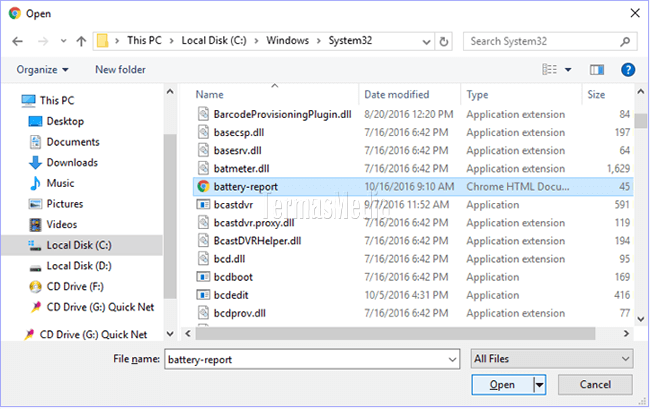Image resolution: width=650 pixels, height=409 pixels.
Task: Click the Search System32 field
Action: pyautogui.click(x=550, y=41)
